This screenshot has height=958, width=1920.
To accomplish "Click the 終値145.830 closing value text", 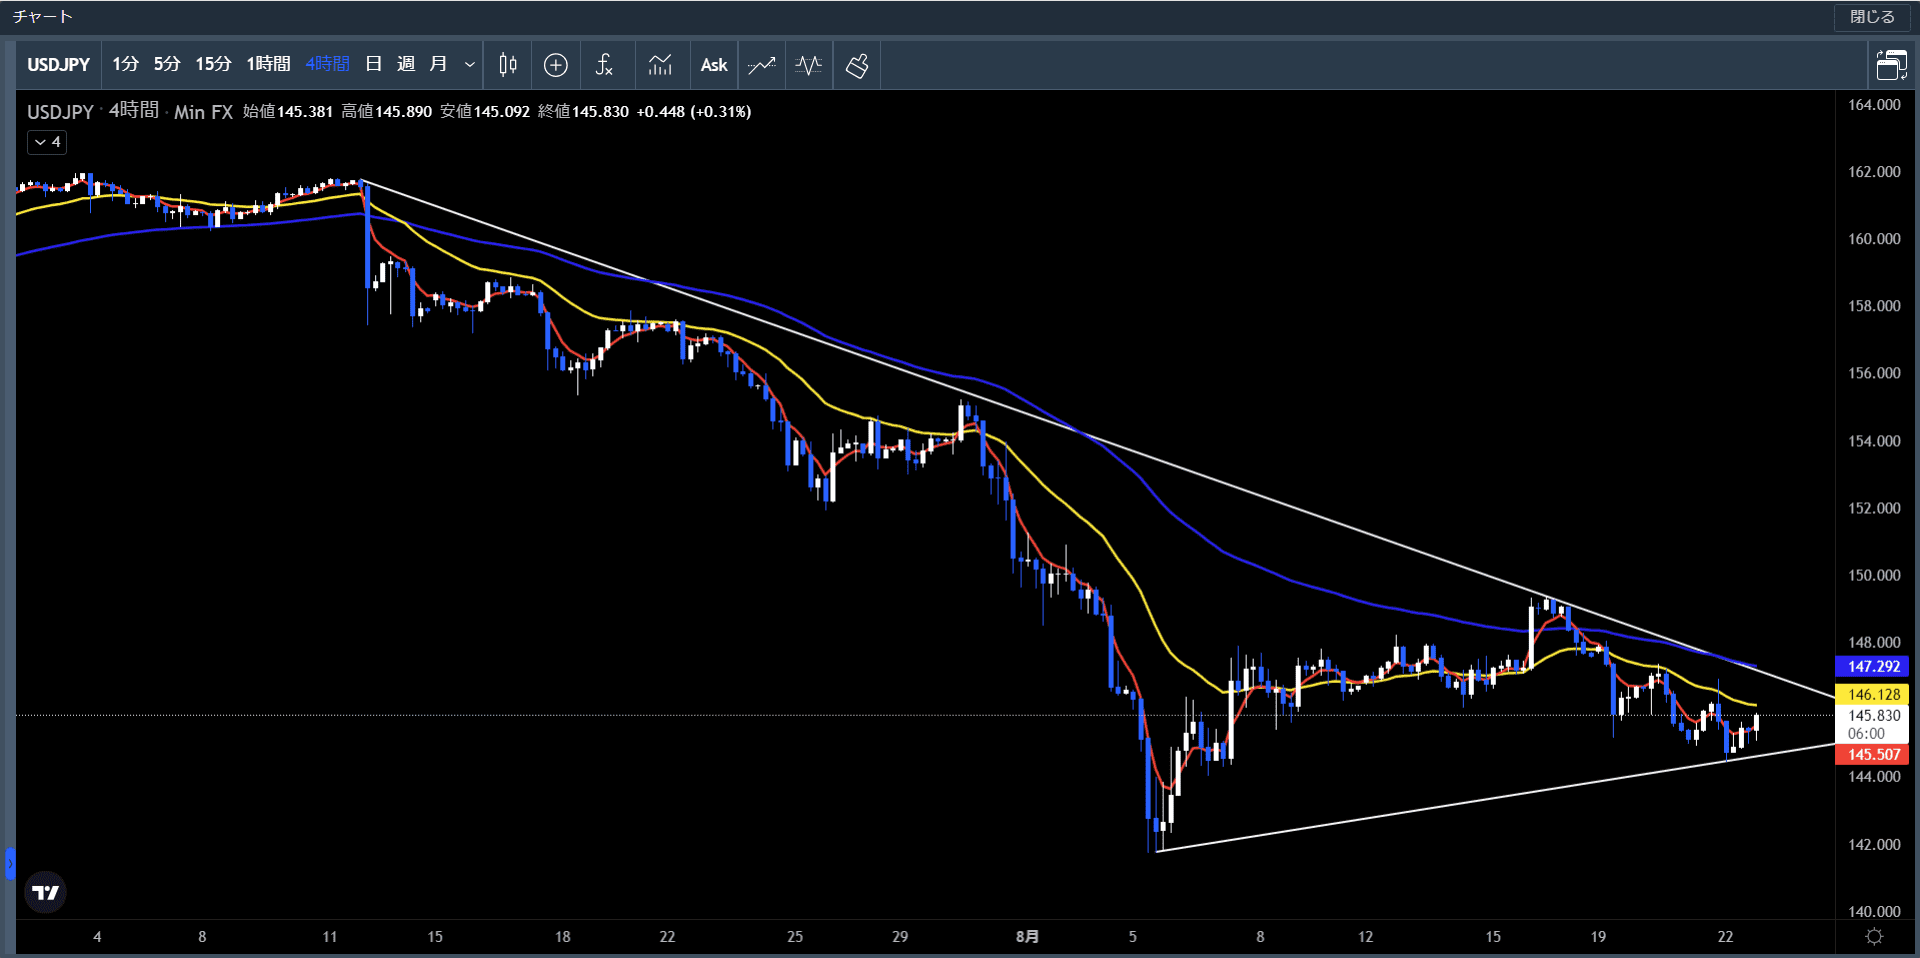I will 584,112.
